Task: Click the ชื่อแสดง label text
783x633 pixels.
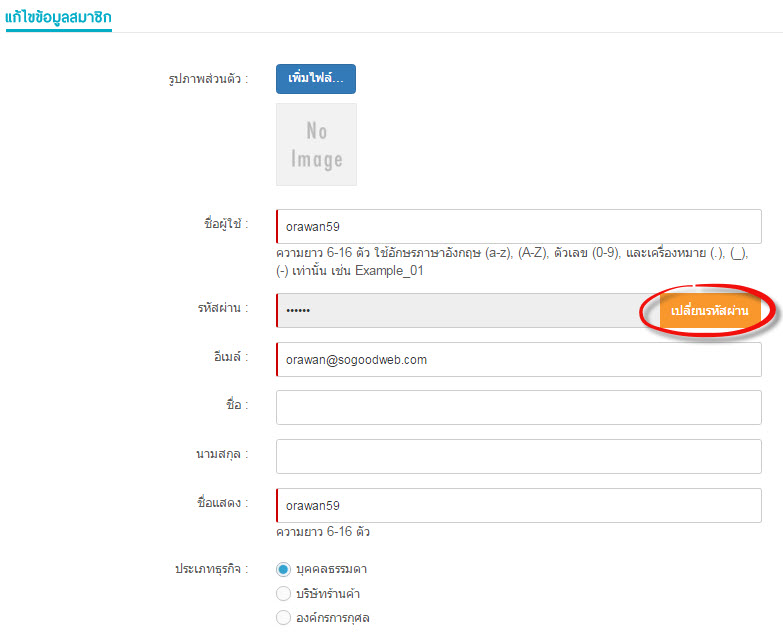Action: [223, 503]
